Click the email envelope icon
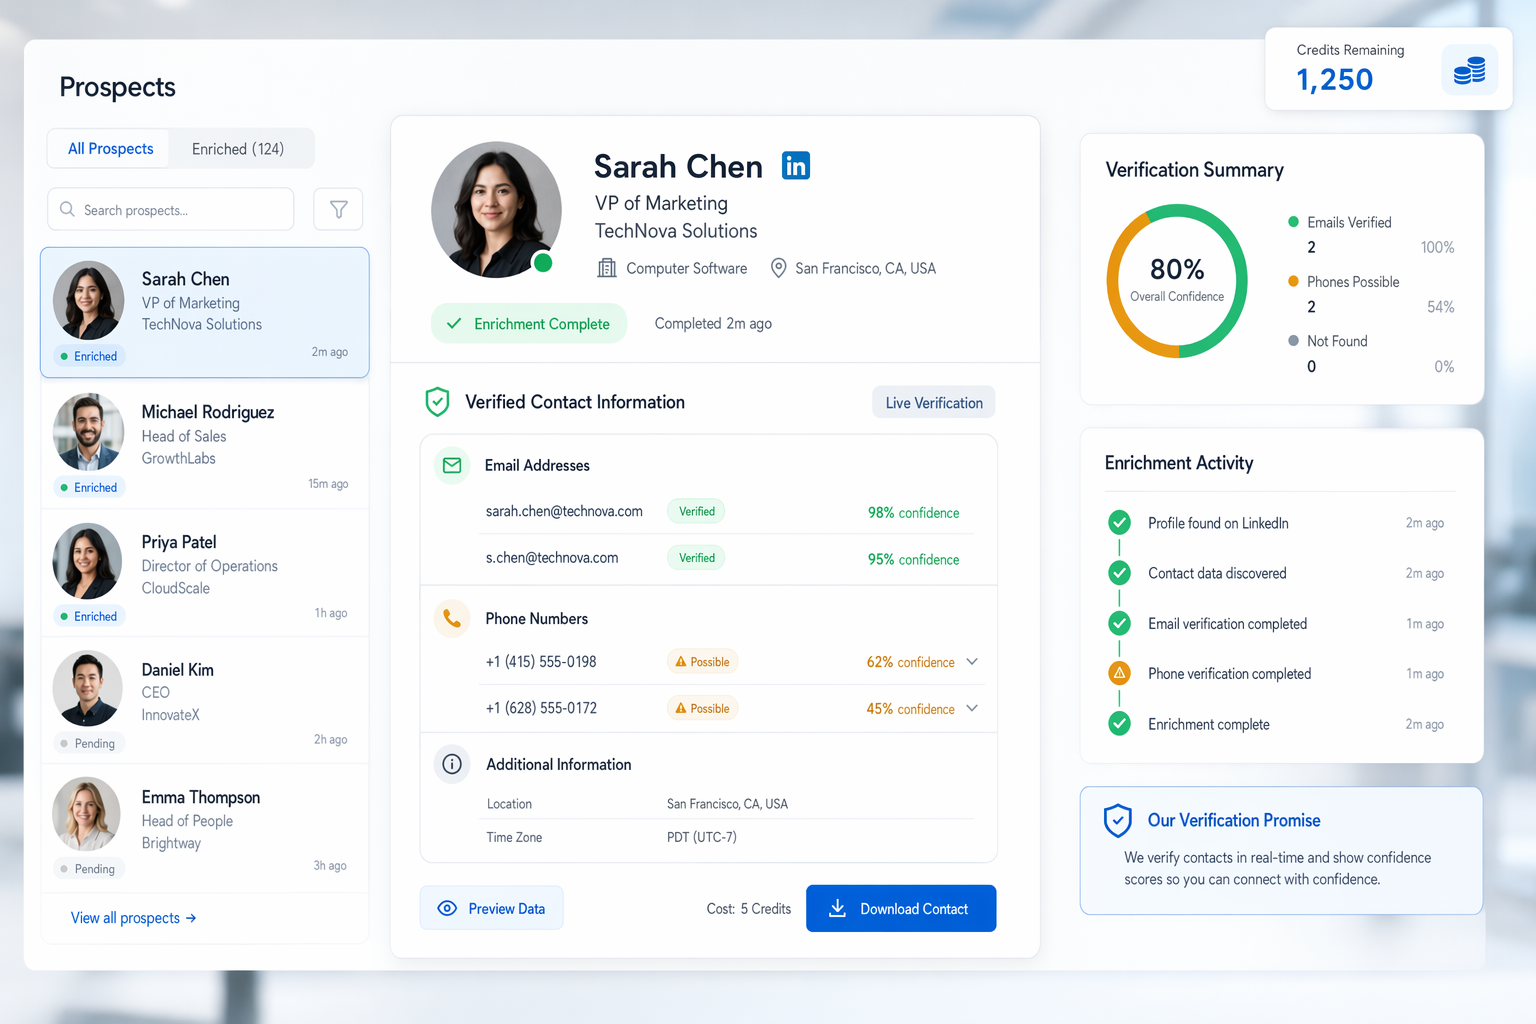This screenshot has width=1536, height=1024. point(452,465)
